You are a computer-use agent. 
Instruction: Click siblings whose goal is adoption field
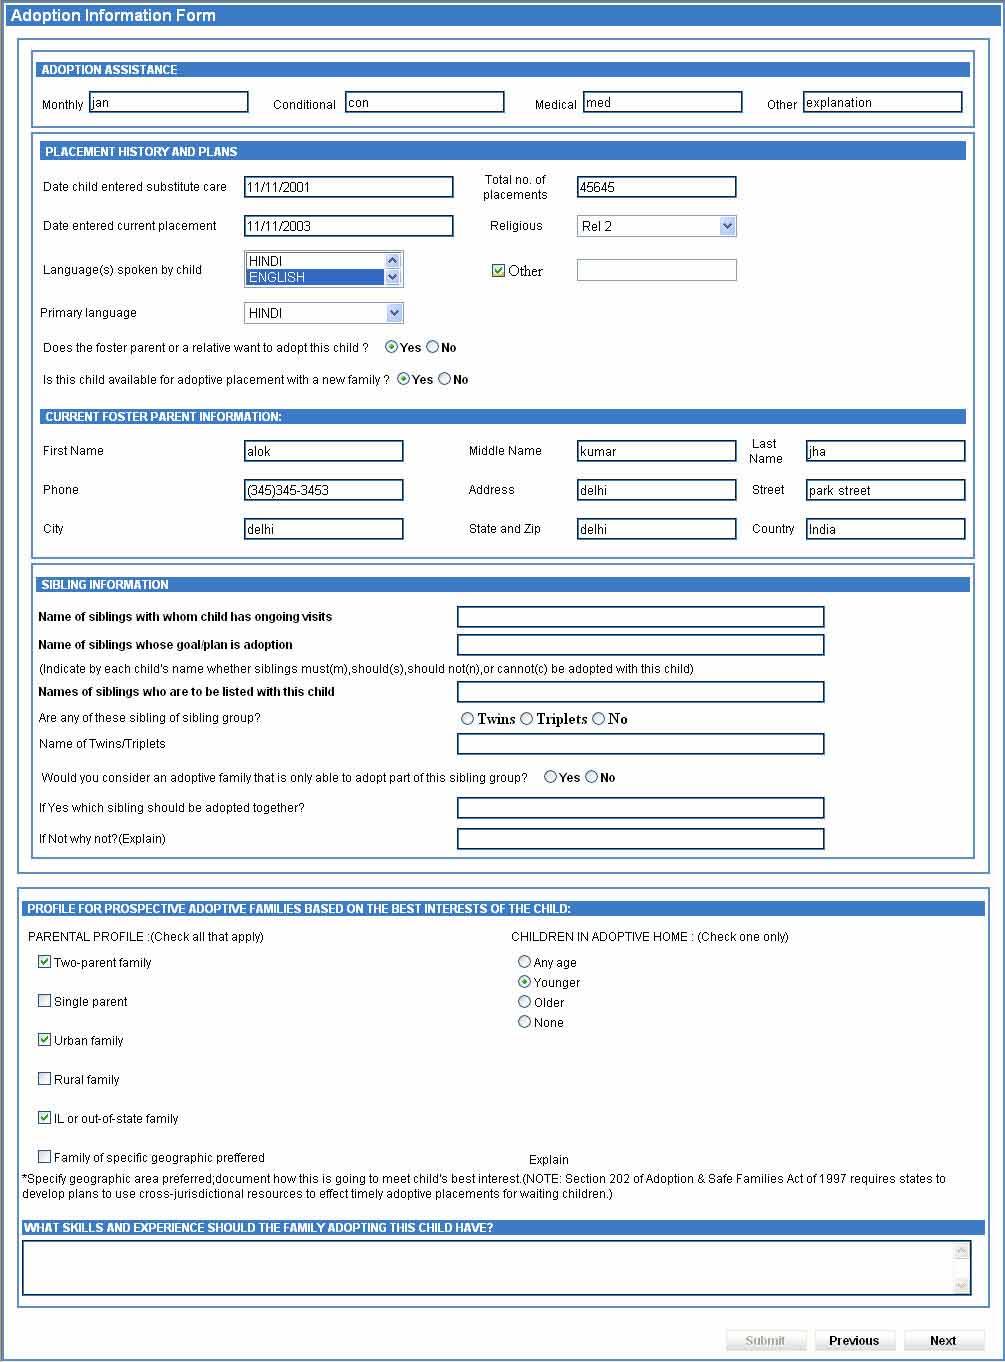[640, 645]
